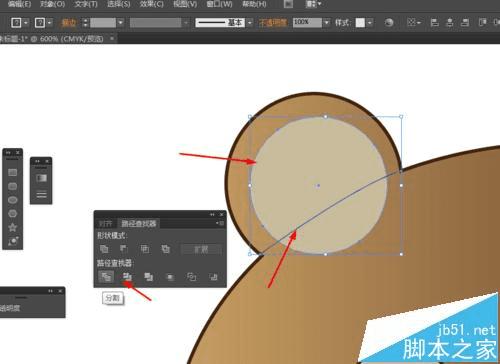500x364 pixels.
Task: Open the stroke color swatch dropdown arrow
Action: pos(50,23)
